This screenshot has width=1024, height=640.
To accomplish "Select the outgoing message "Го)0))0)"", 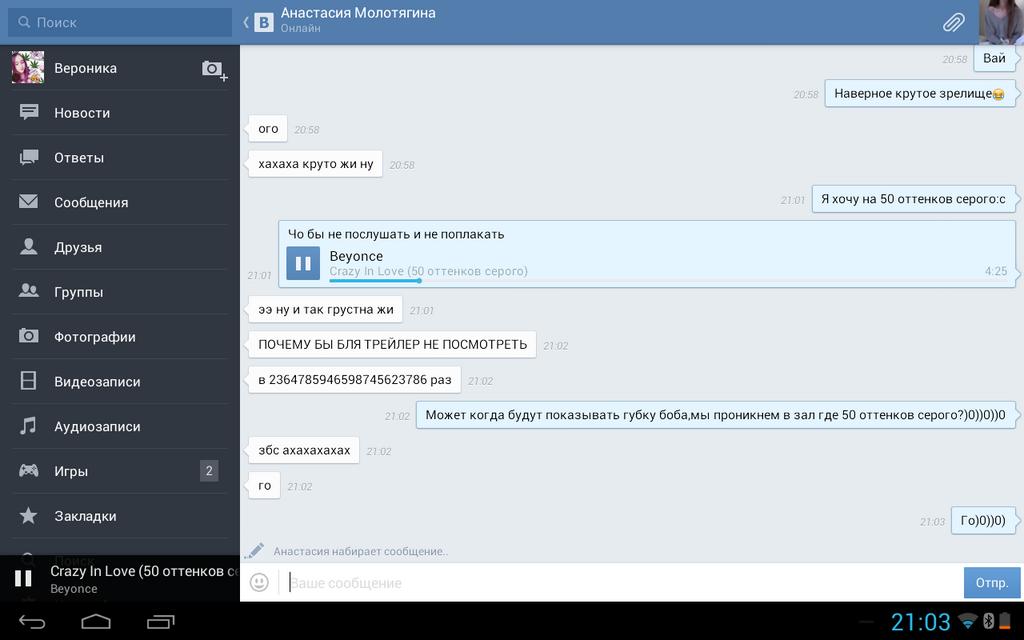I will coord(983,520).
